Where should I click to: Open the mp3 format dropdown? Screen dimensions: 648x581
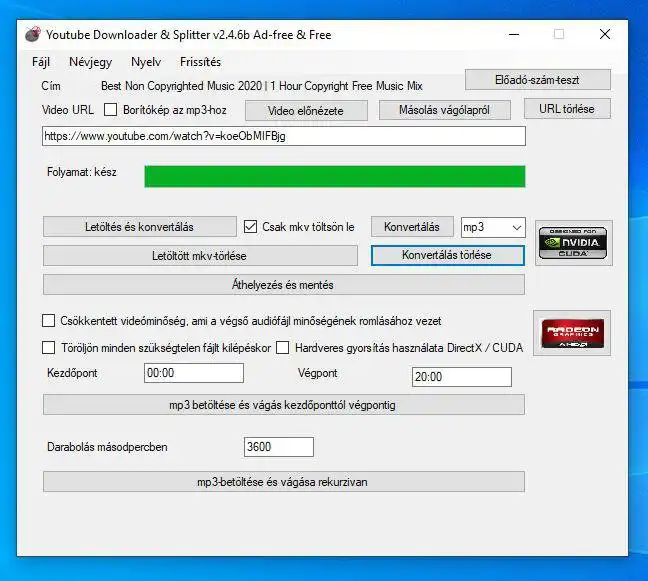click(493, 227)
